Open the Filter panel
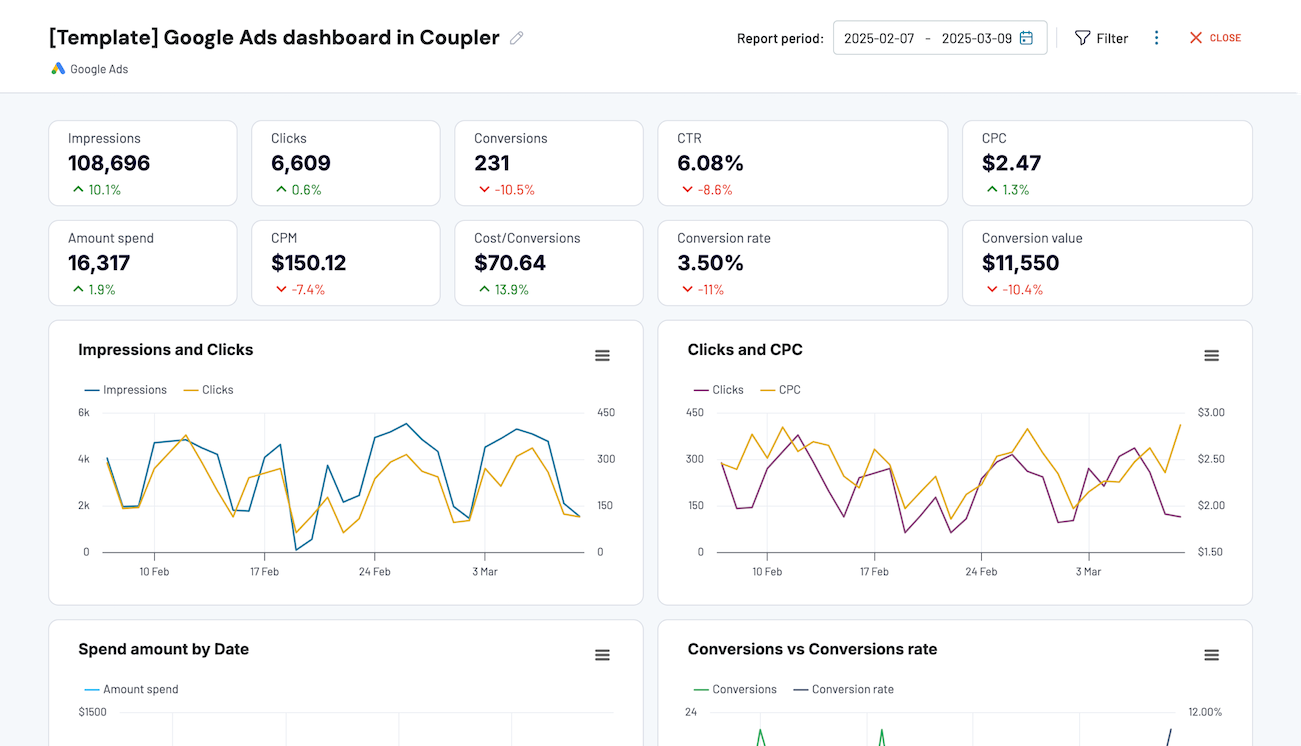1301x746 pixels. [1101, 37]
